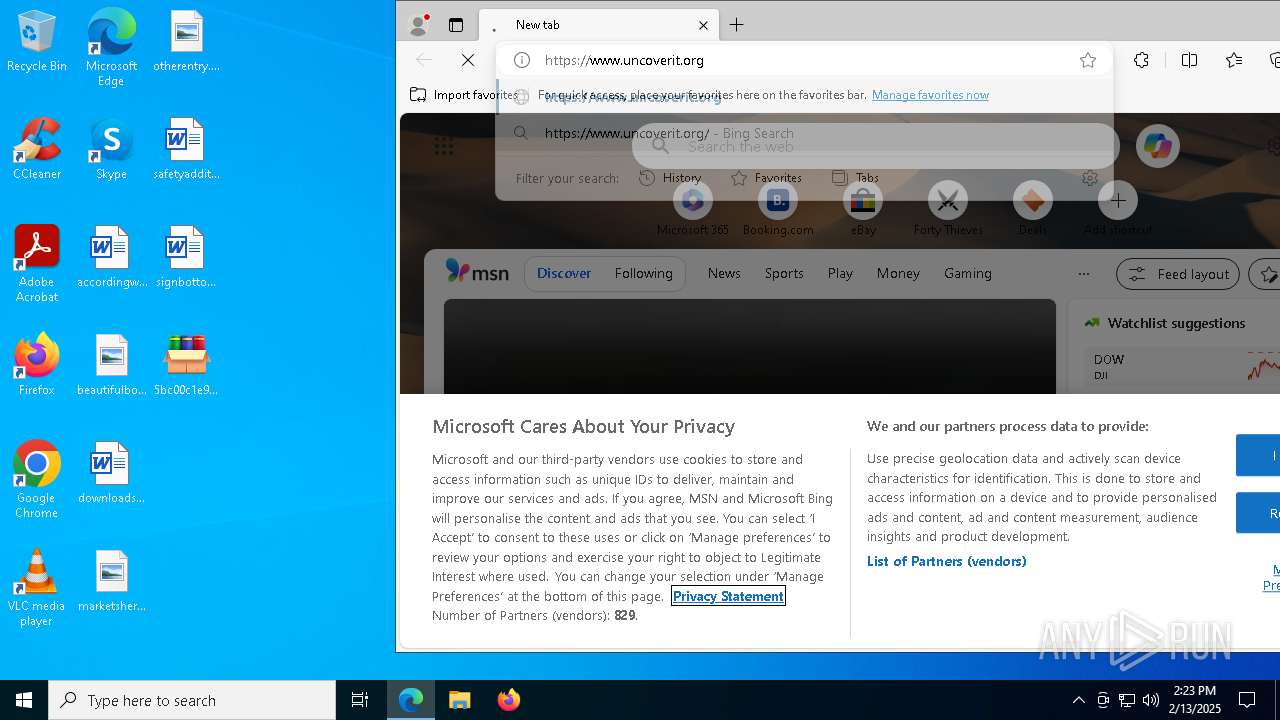The height and width of the screenshot is (720, 1280).
Task: Select the 5bc00c1e9 archive file
Action: [186, 365]
